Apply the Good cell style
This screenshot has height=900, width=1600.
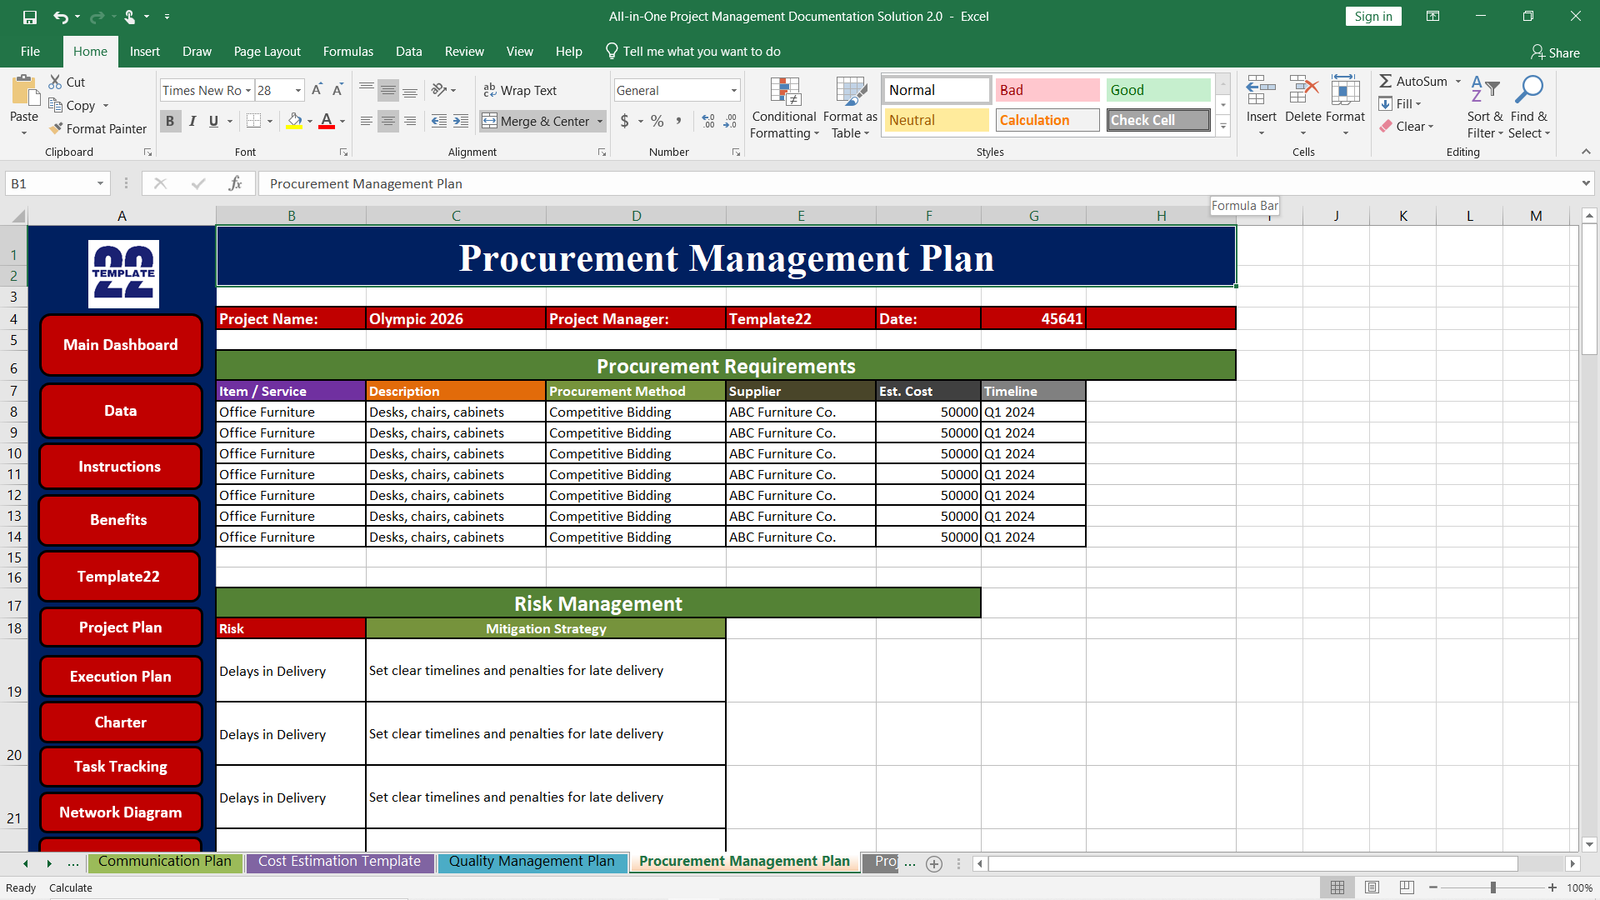pyautogui.click(x=1158, y=90)
